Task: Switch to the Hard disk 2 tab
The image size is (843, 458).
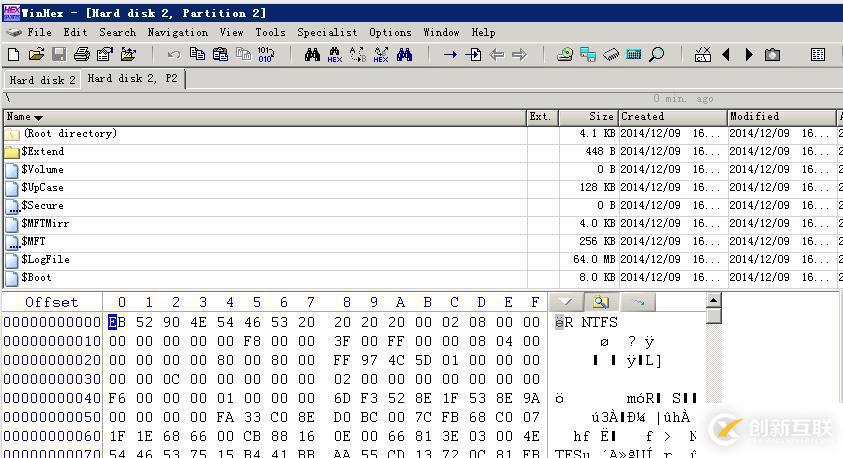Action: click(42, 80)
